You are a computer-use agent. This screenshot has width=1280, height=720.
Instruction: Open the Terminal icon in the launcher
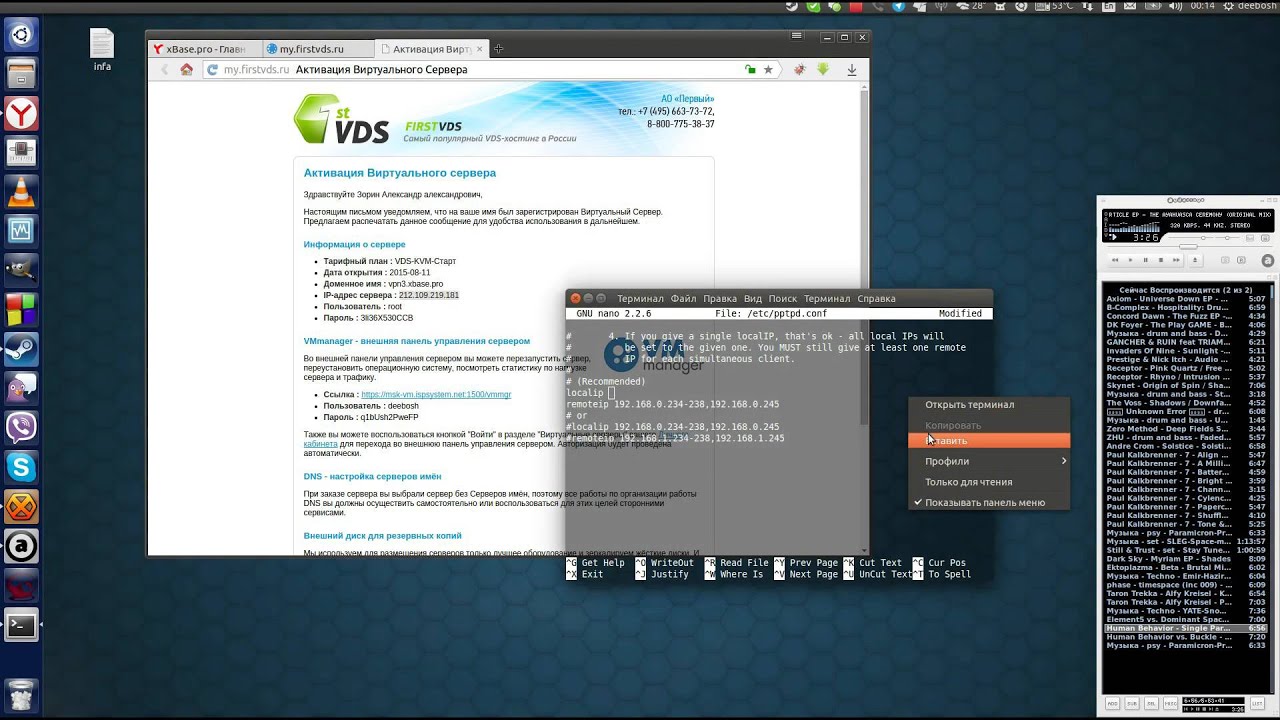(x=21, y=626)
